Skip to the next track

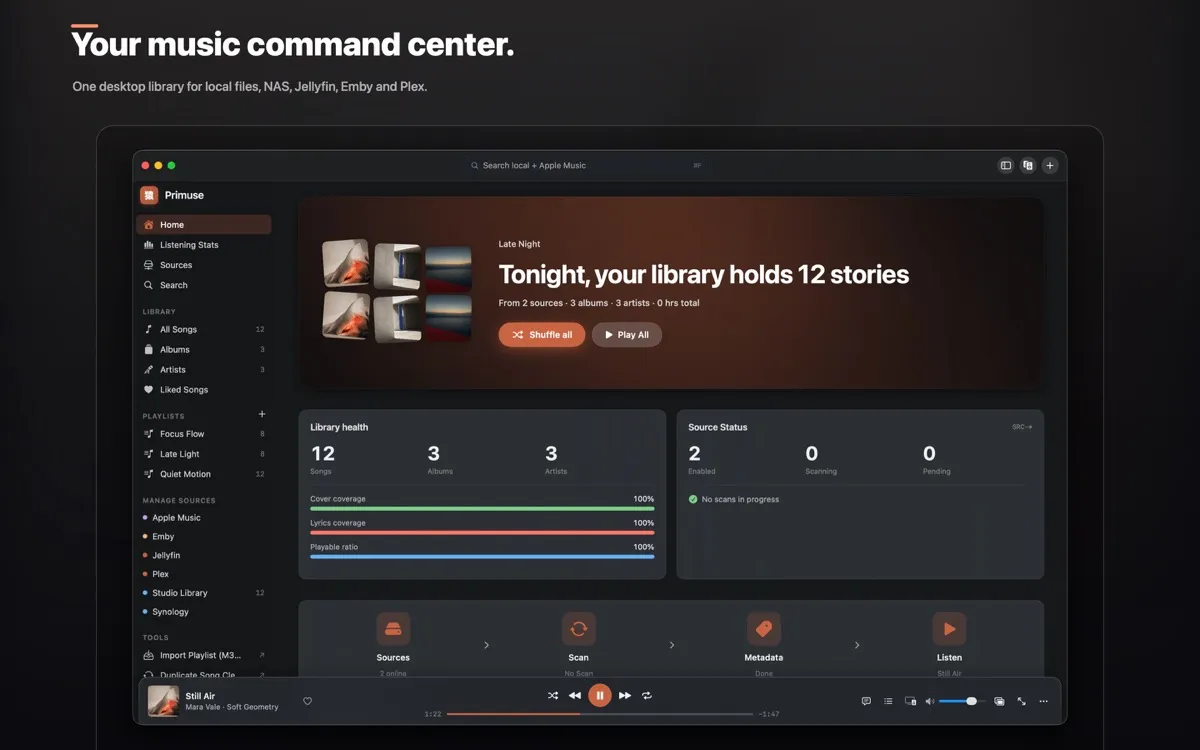(625, 695)
